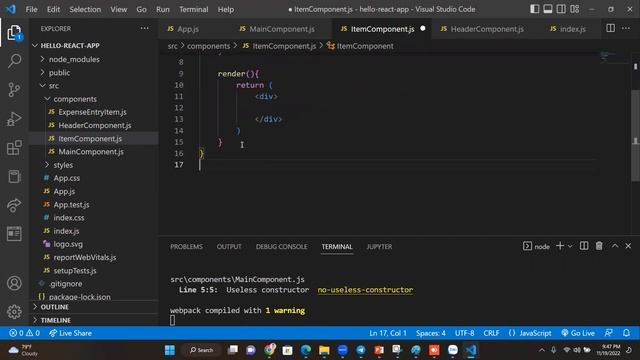The width and height of the screenshot is (640, 360).
Task: Open the Extensions view
Action: click(14, 148)
